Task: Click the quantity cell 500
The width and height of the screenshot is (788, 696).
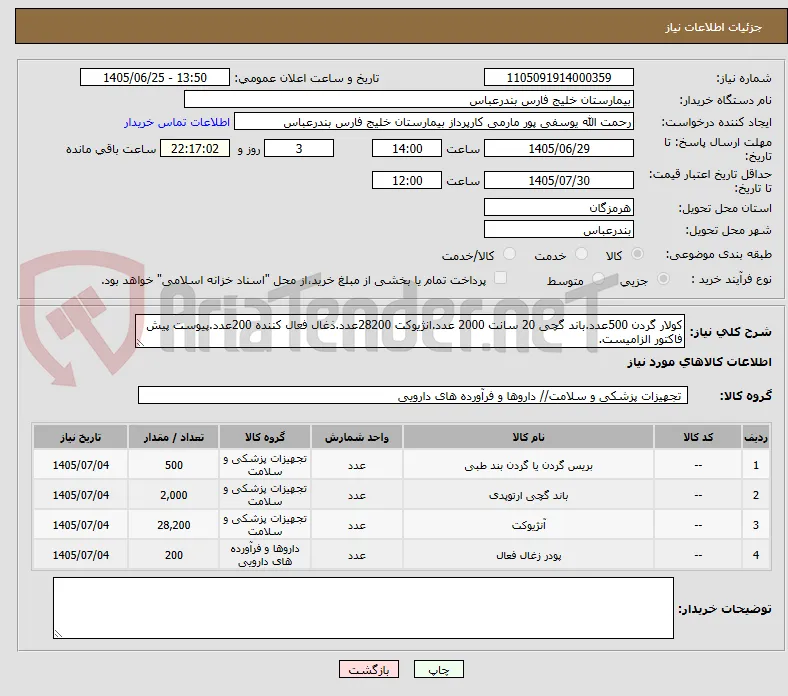Action: (x=173, y=465)
